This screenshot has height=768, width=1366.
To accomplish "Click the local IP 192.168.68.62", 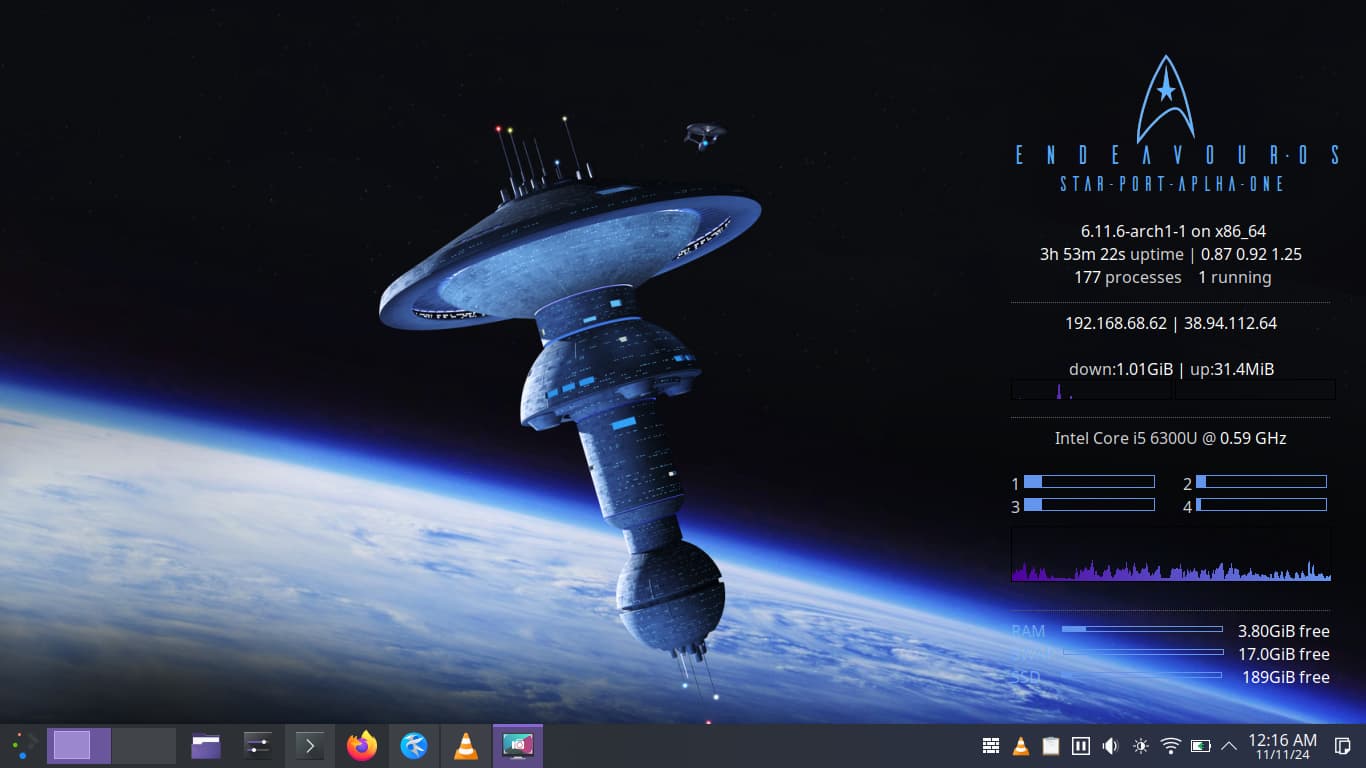I will tap(1116, 323).
